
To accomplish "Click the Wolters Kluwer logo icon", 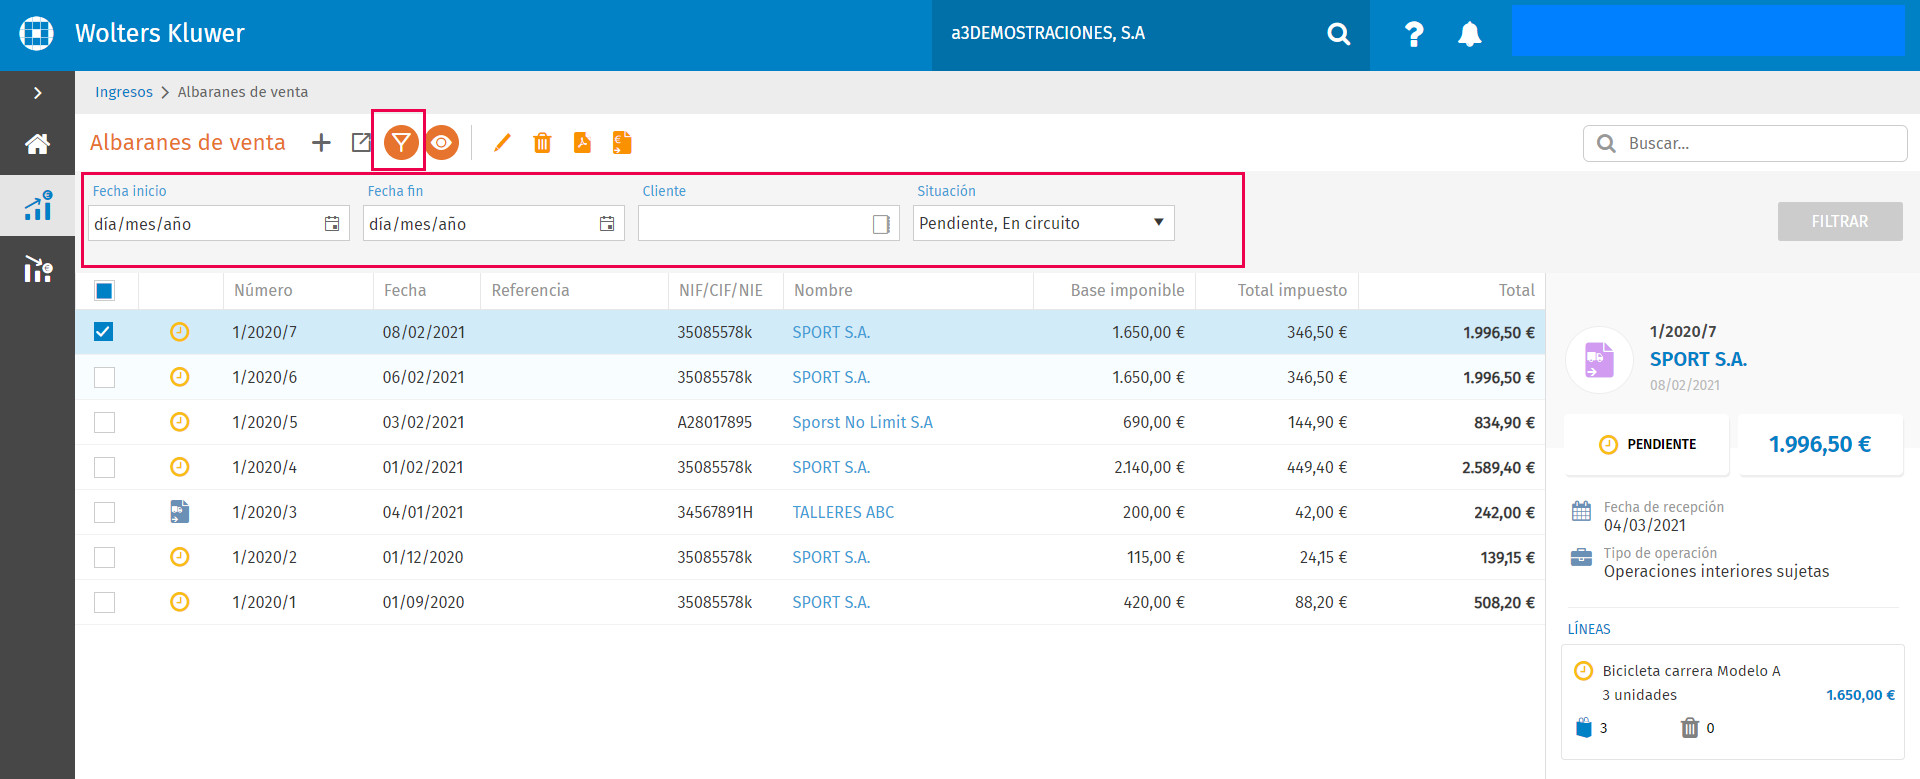I will pos(37,33).
